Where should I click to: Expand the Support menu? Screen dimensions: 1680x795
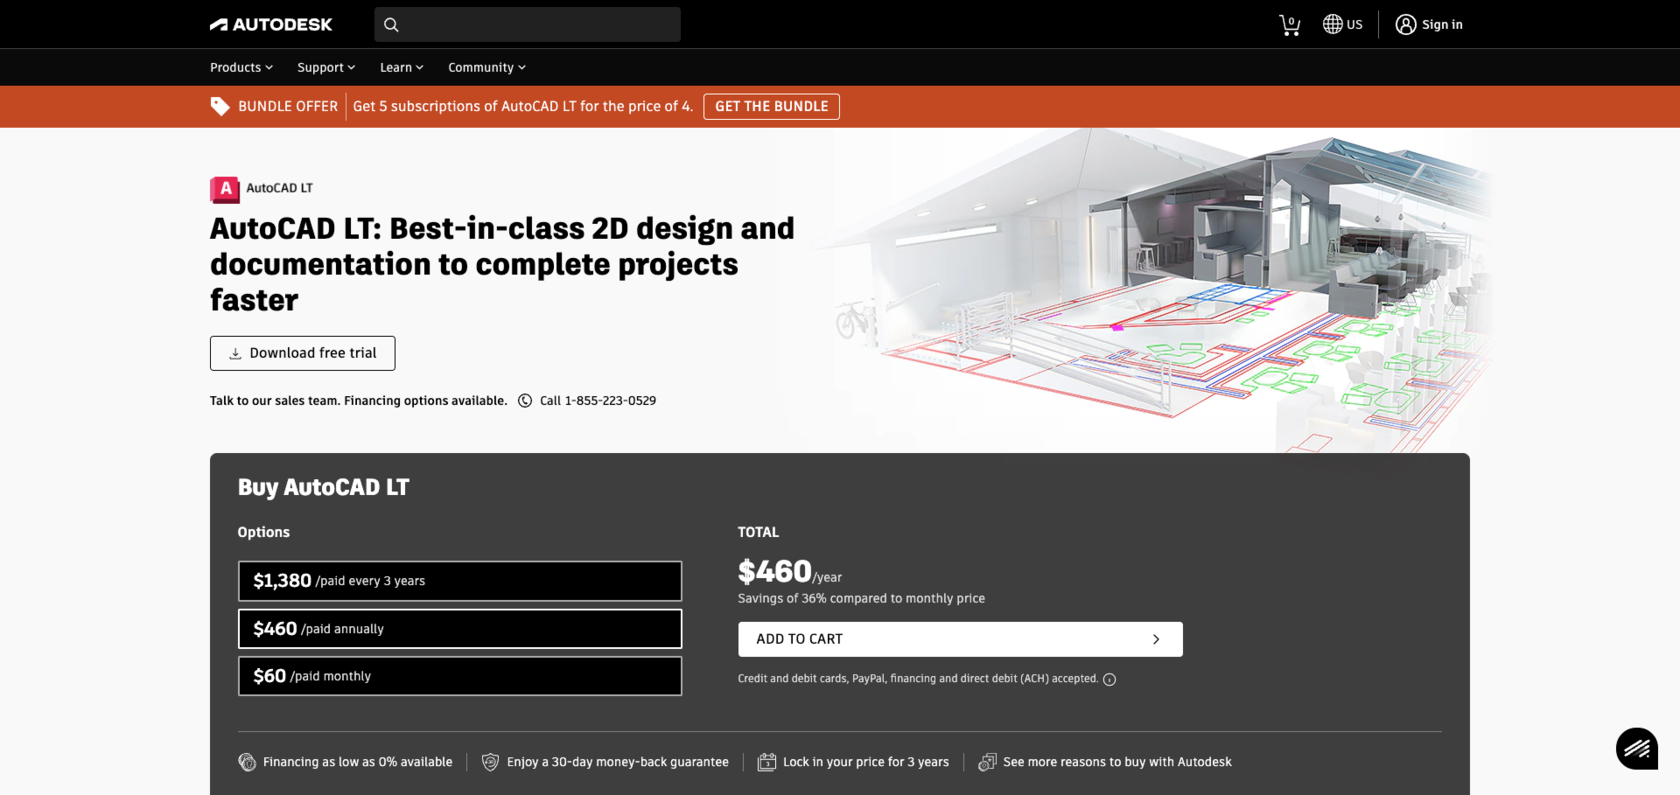pos(326,67)
